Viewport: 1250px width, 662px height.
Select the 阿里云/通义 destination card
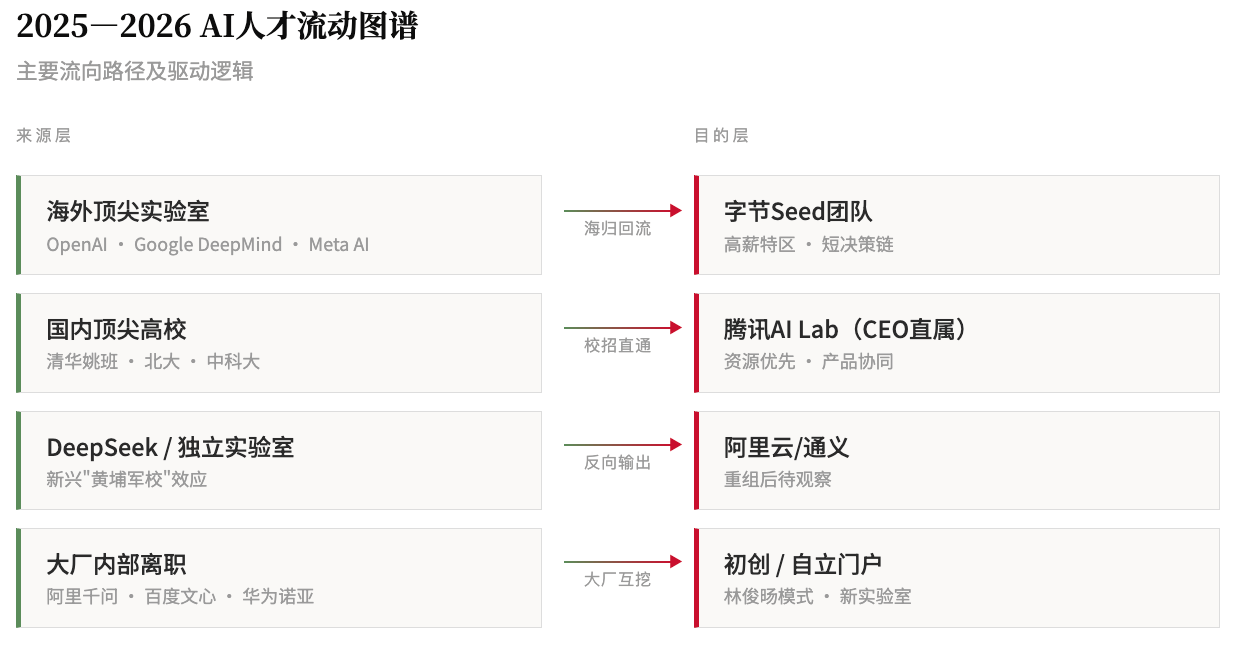(x=957, y=460)
